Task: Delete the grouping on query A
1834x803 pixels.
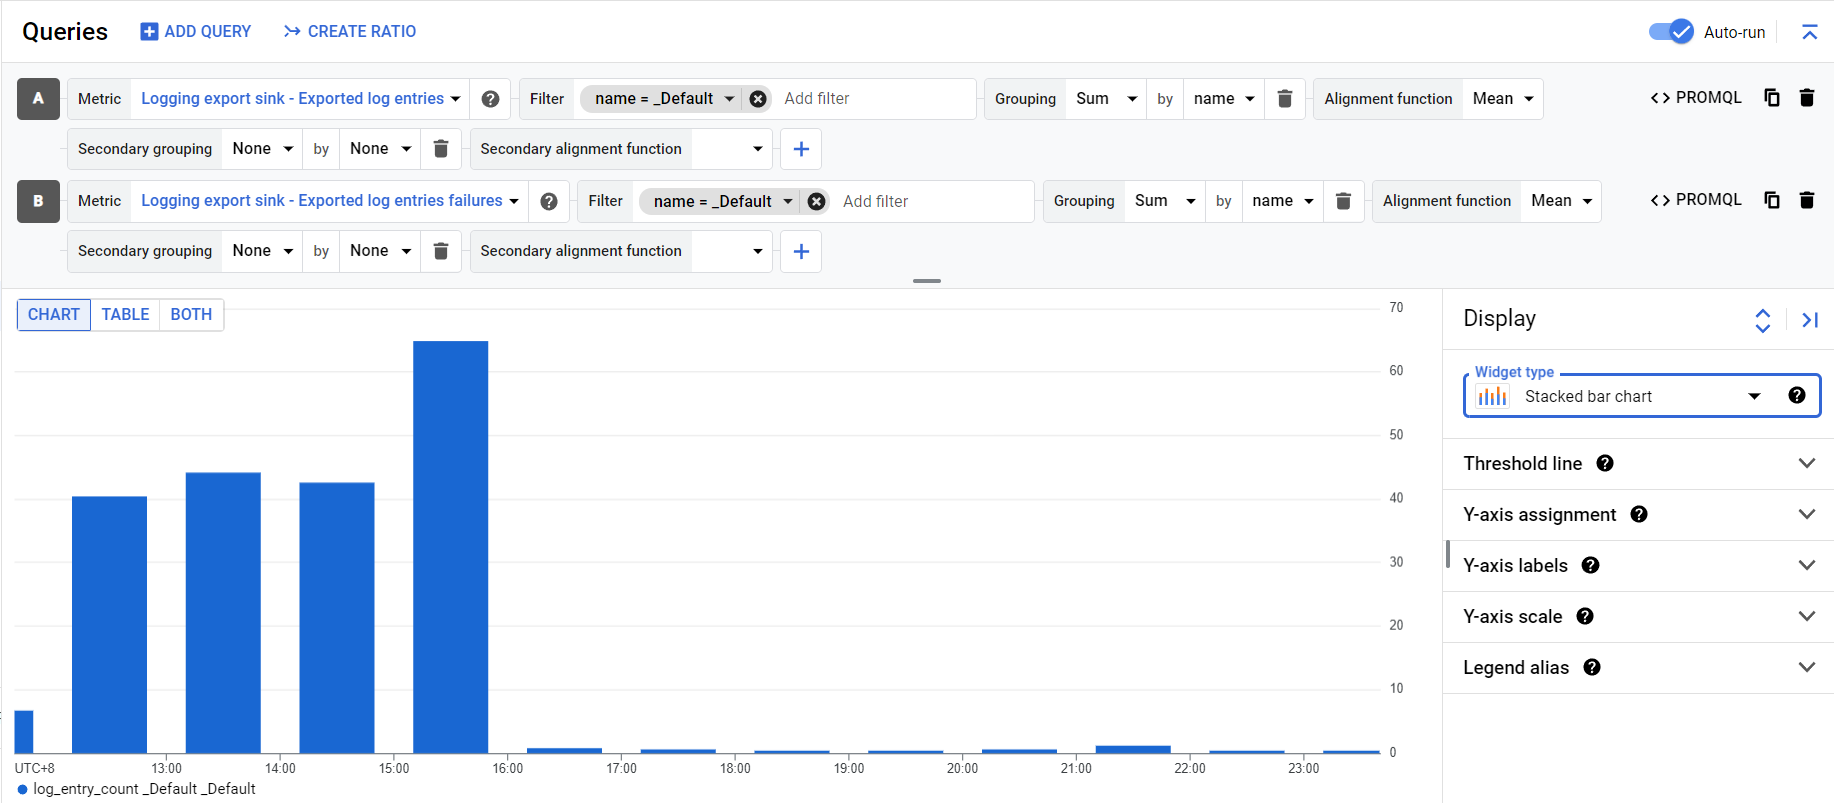Action: (1285, 99)
